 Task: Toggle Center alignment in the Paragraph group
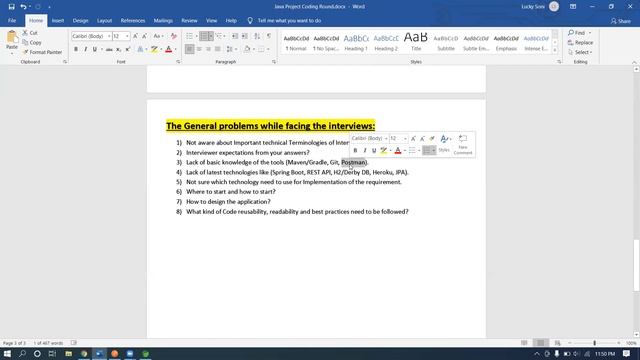199,49
